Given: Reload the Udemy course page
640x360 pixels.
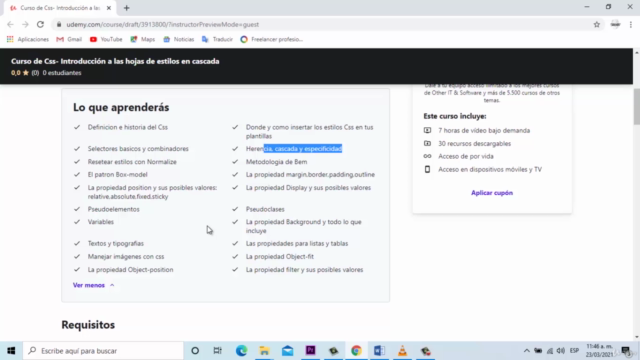Looking at the screenshot, I should point(40,24).
